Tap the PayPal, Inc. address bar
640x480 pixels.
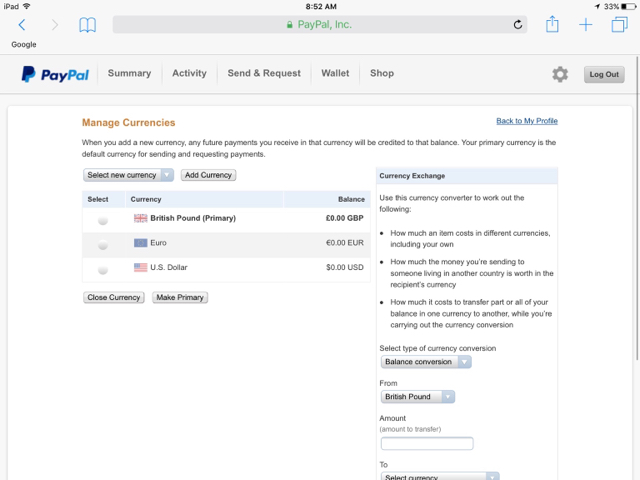(x=320, y=24)
